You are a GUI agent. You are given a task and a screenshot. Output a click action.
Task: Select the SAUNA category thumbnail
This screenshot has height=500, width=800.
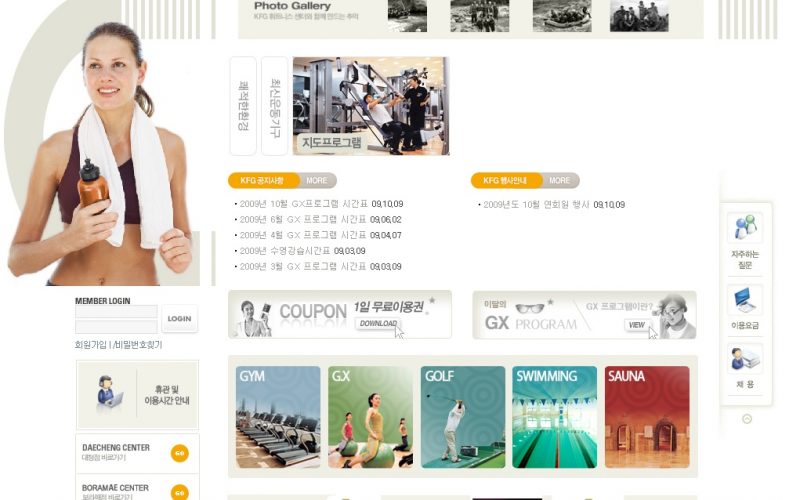click(646, 417)
